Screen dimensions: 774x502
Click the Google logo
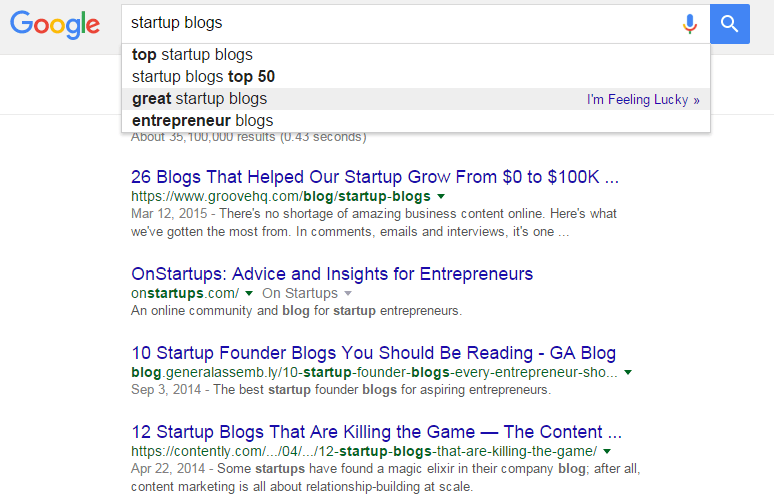point(55,25)
